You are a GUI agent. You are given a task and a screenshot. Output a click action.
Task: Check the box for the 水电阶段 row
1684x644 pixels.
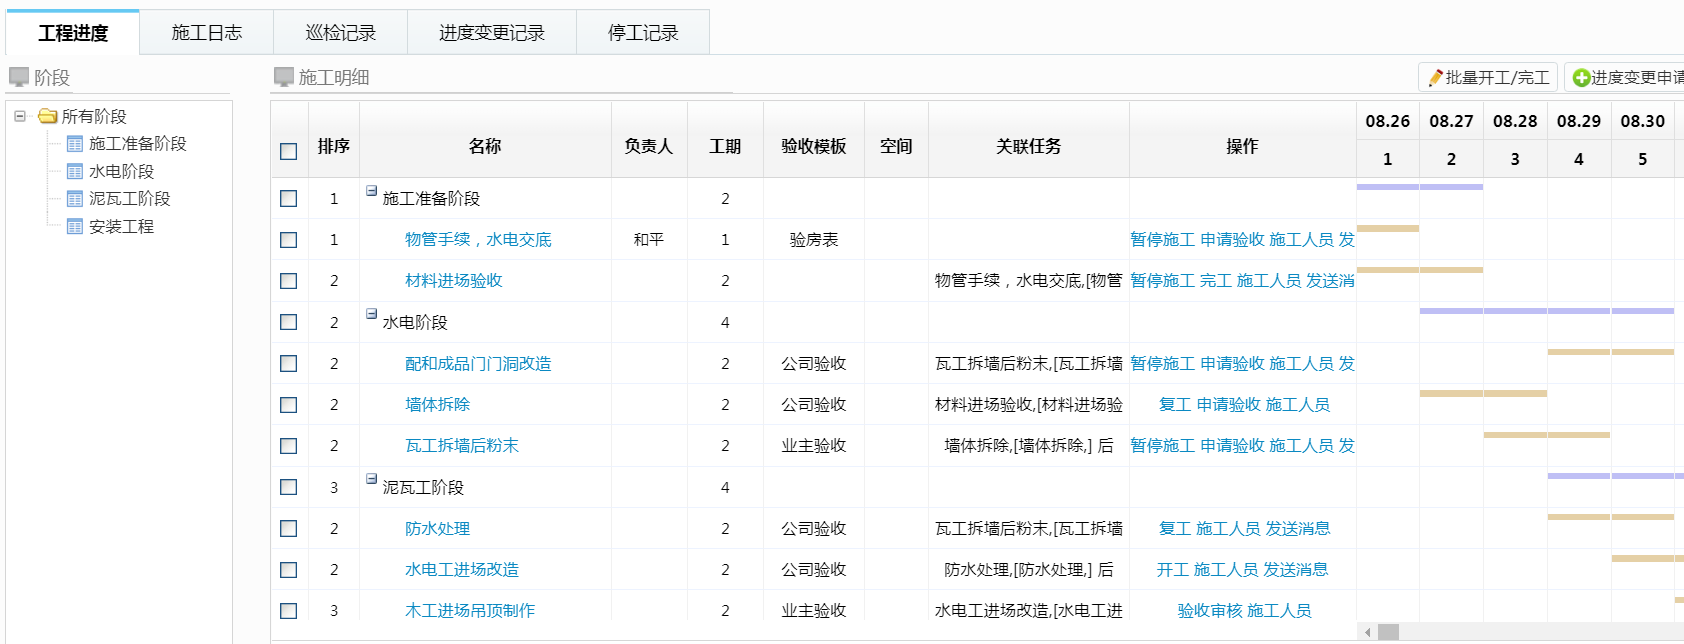[289, 322]
